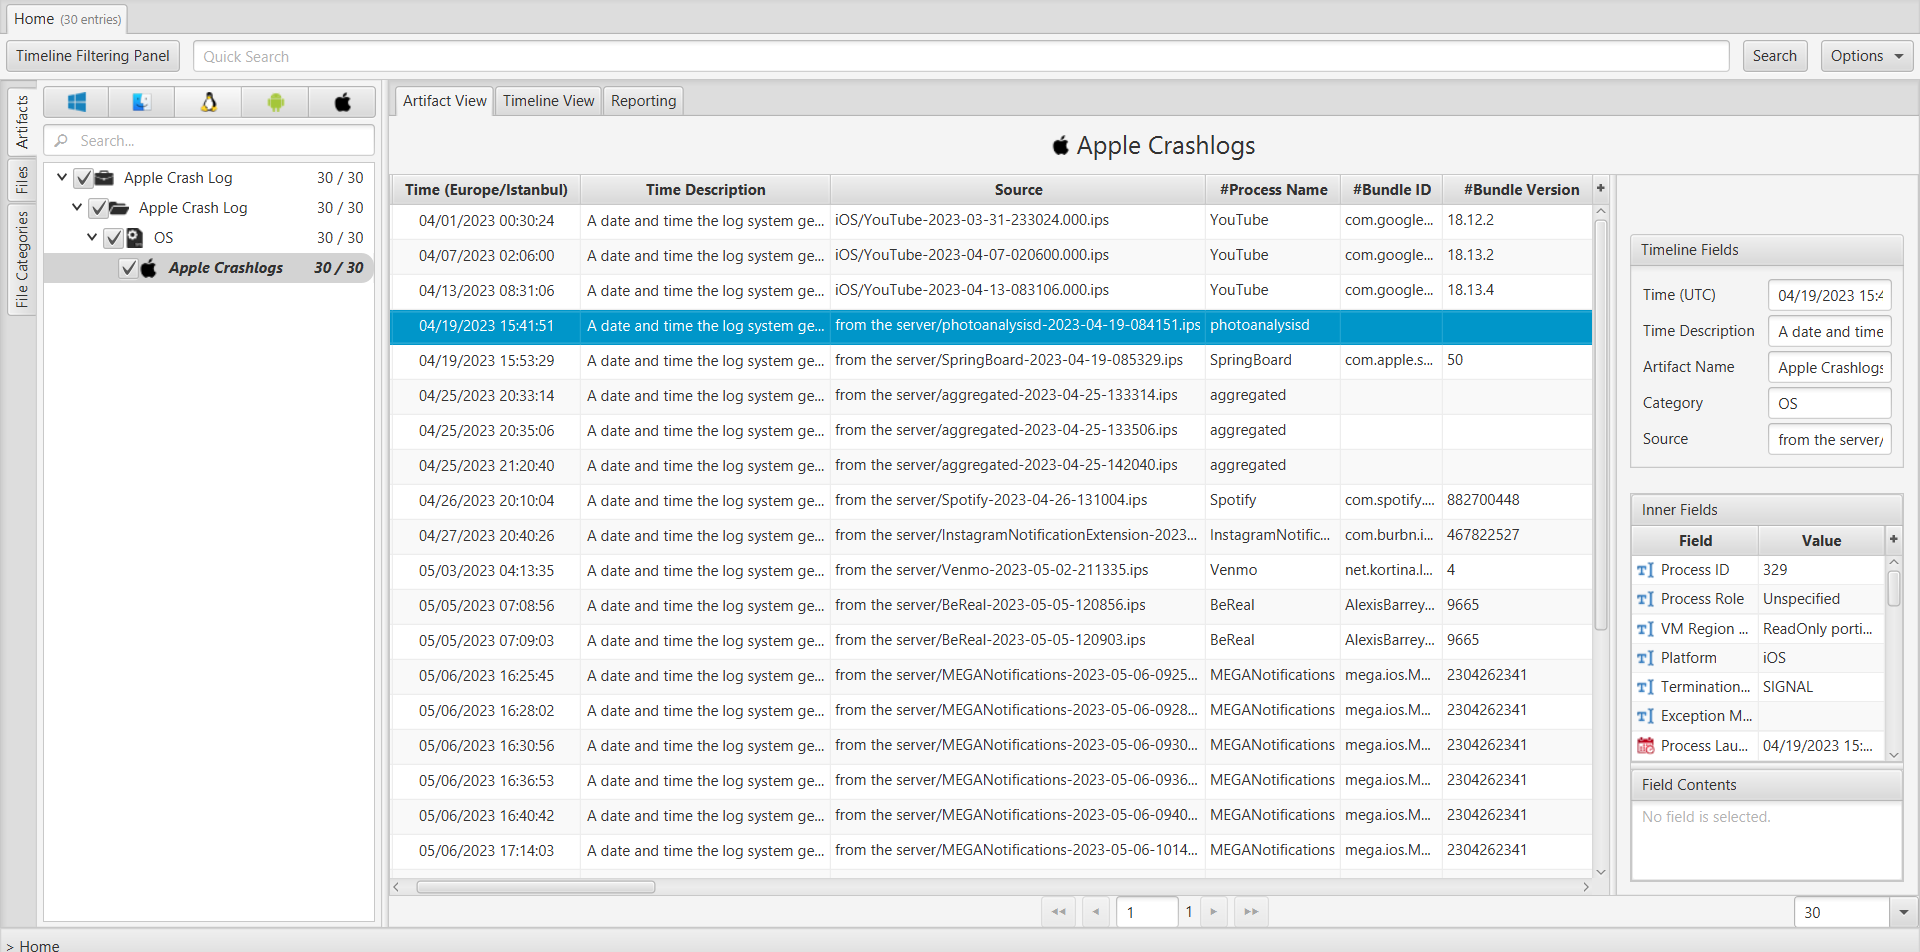1920x952 pixels.
Task: Sort by #Process Name column header
Action: point(1273,189)
